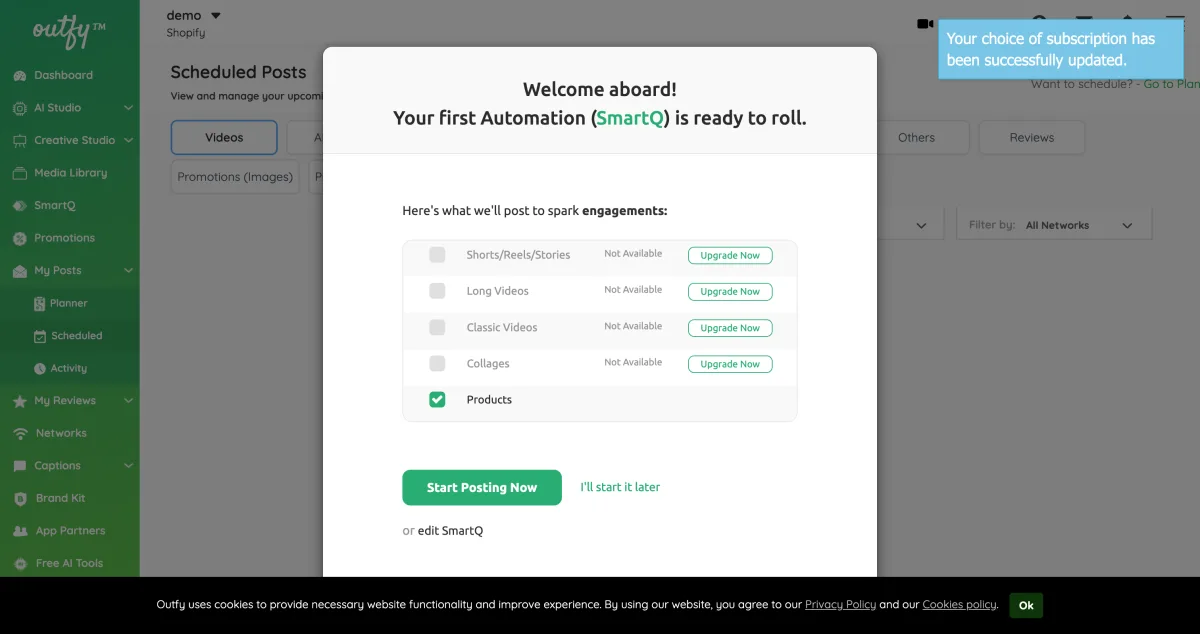
Task: Click the Captions speech bubble icon
Action: coord(19,466)
